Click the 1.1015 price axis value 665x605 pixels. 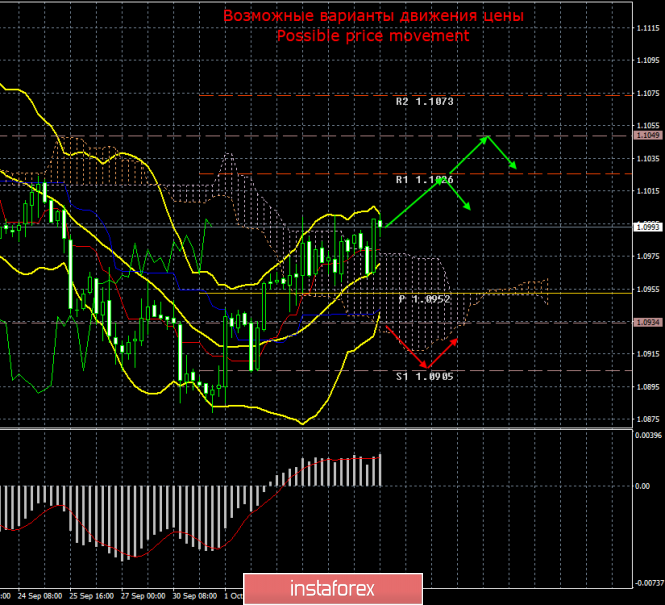click(648, 191)
